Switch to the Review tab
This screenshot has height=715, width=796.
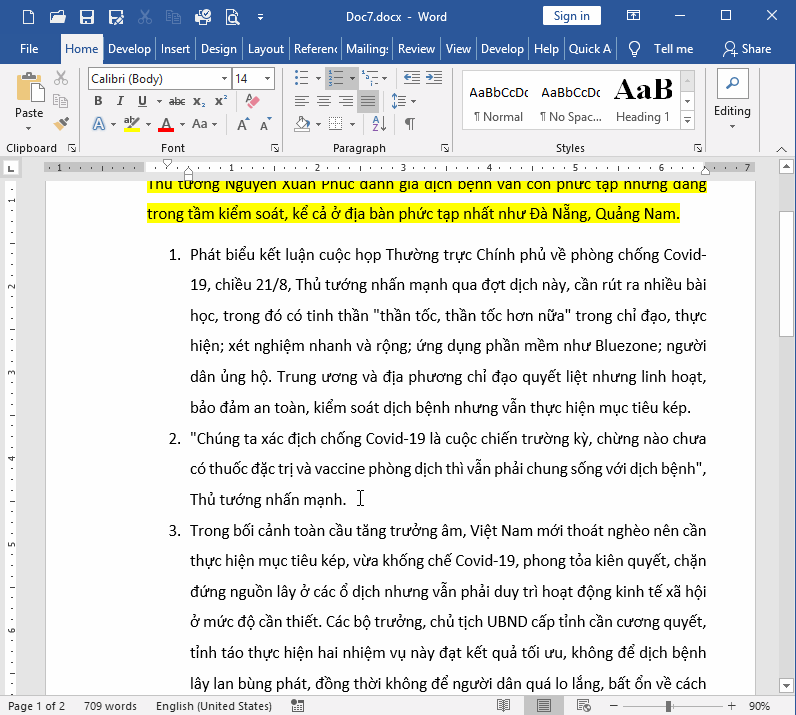coord(416,49)
